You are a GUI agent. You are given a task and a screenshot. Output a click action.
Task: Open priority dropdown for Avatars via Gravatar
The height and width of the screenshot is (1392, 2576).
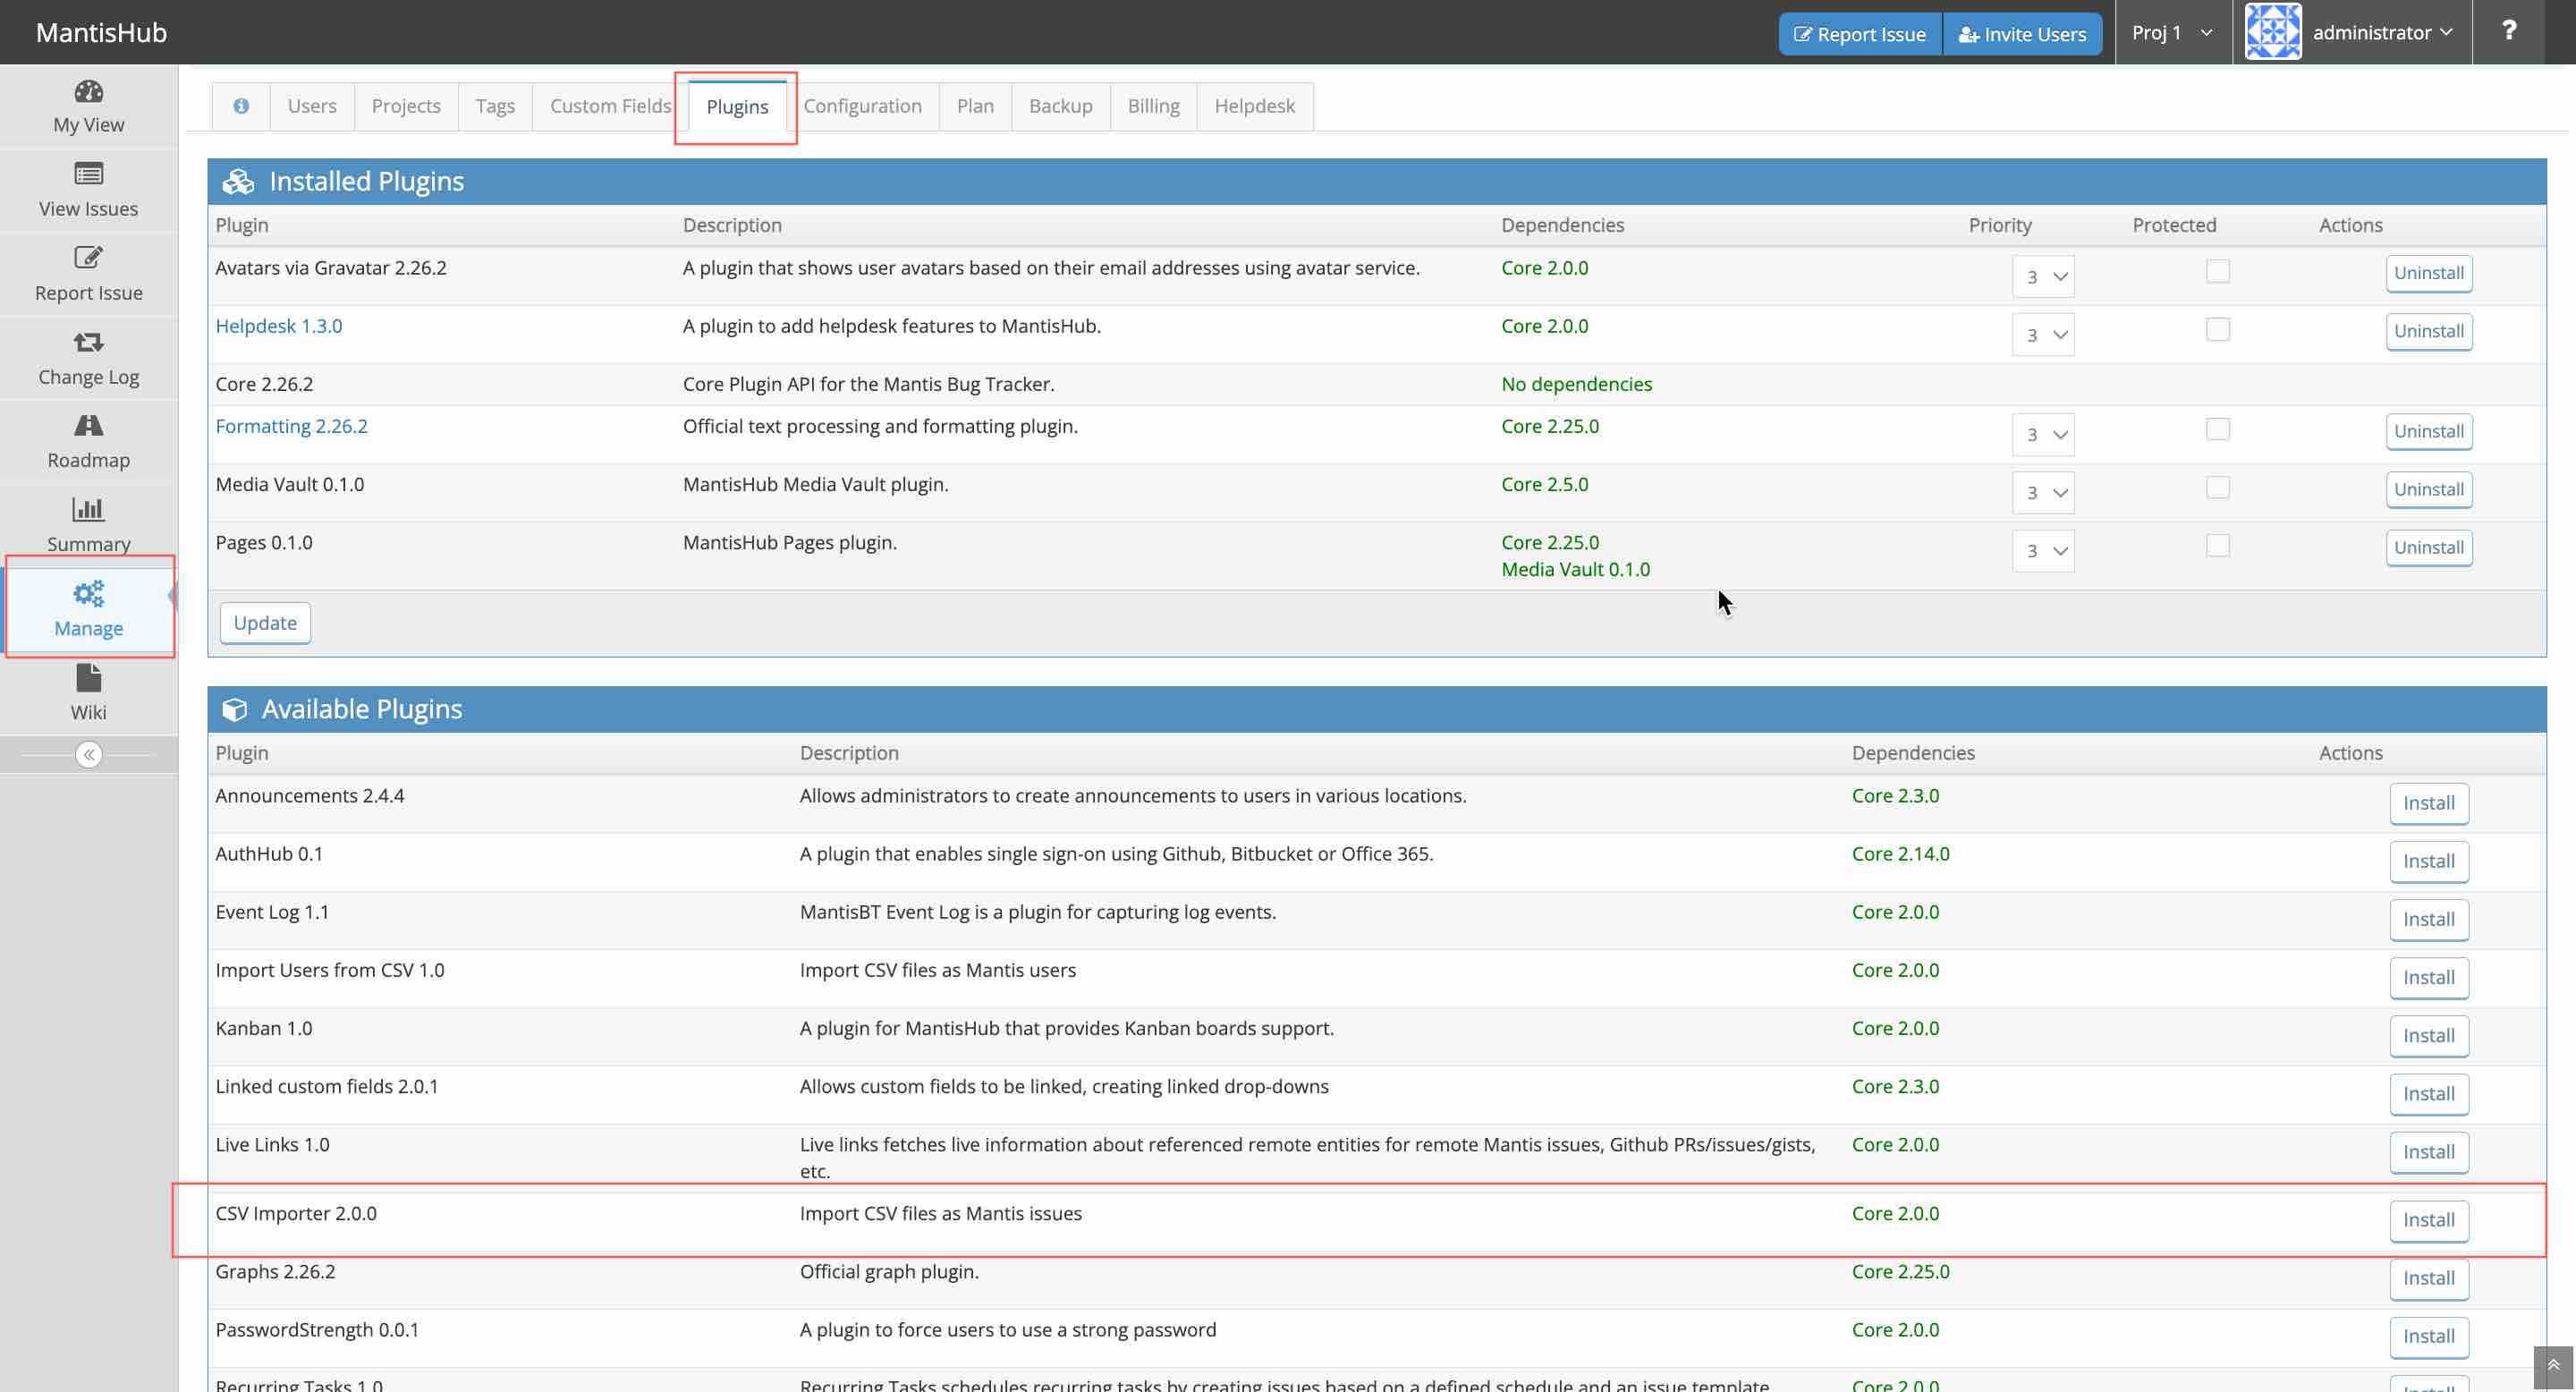2043,277
